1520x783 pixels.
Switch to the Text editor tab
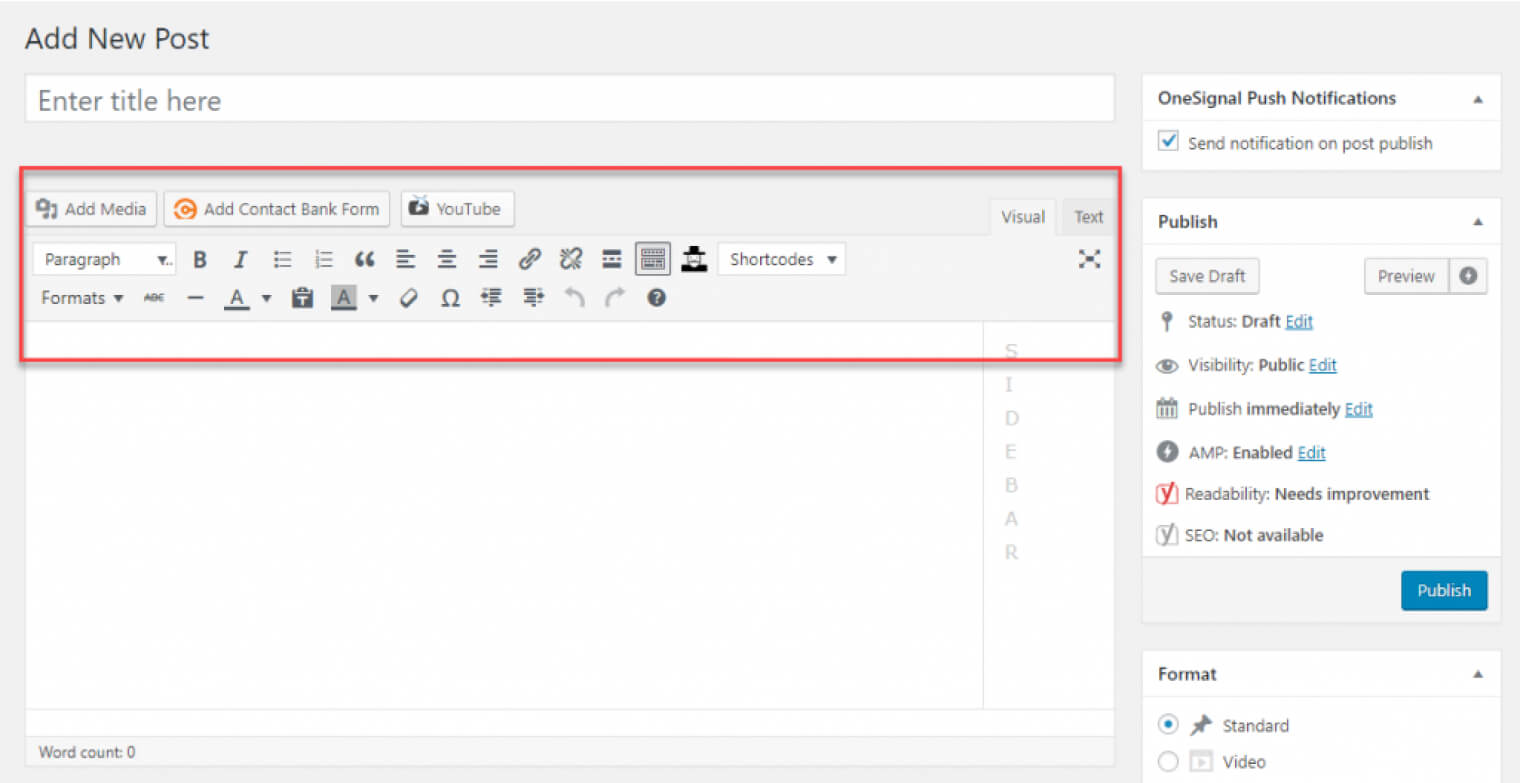[x=1088, y=217]
